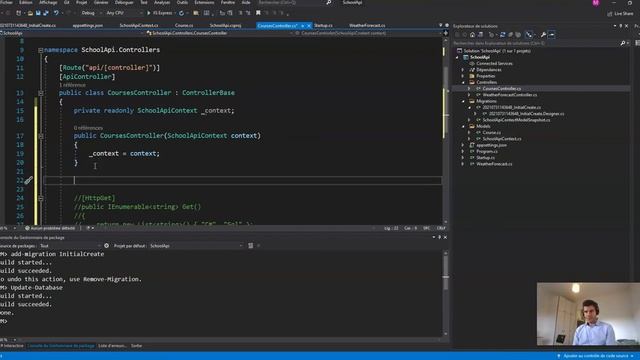Click the no issues found status indicator
Image resolution: width=640 pixels, height=360 pixels.
pyautogui.click(x=50, y=228)
